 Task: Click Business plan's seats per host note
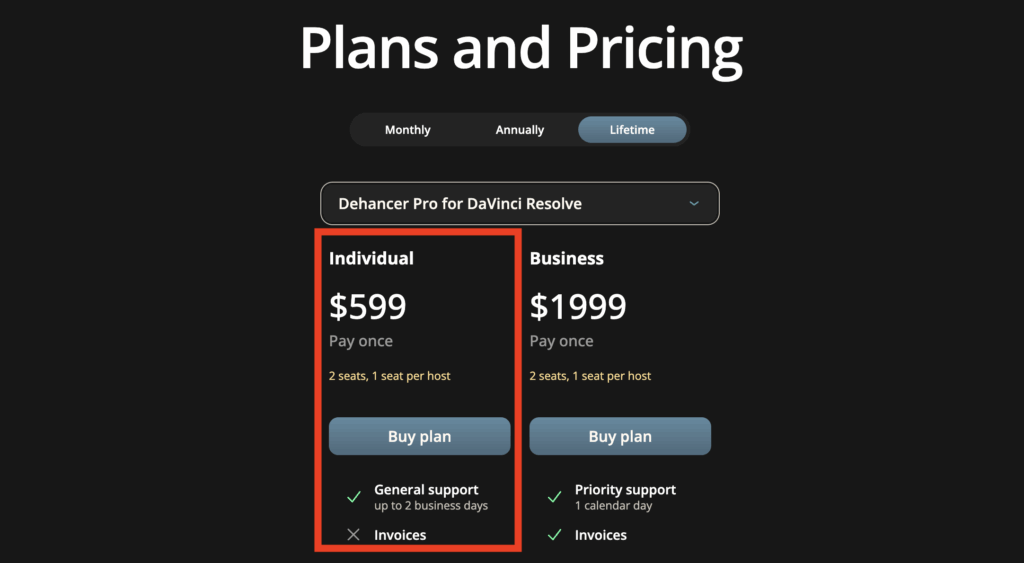coord(590,376)
